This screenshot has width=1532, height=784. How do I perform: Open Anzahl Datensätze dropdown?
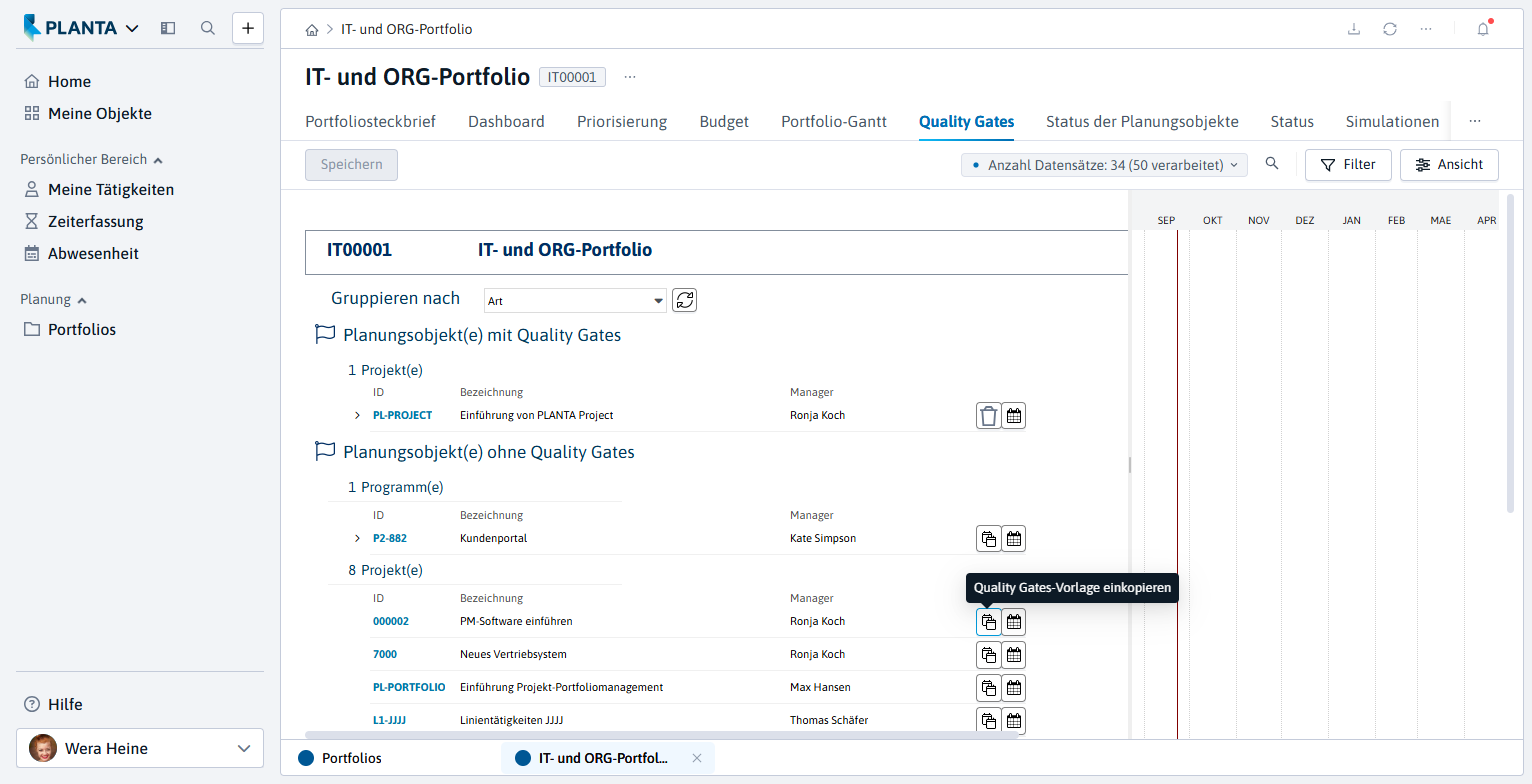pyautogui.click(x=1104, y=165)
